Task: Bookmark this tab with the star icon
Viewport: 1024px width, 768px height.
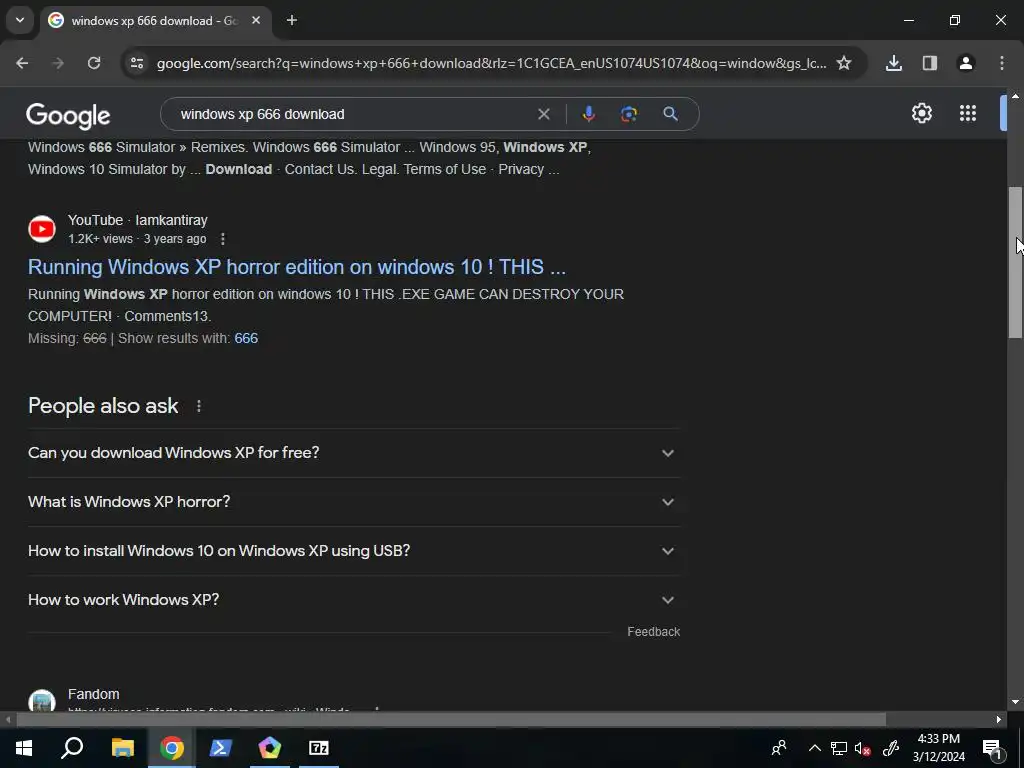Action: click(844, 63)
